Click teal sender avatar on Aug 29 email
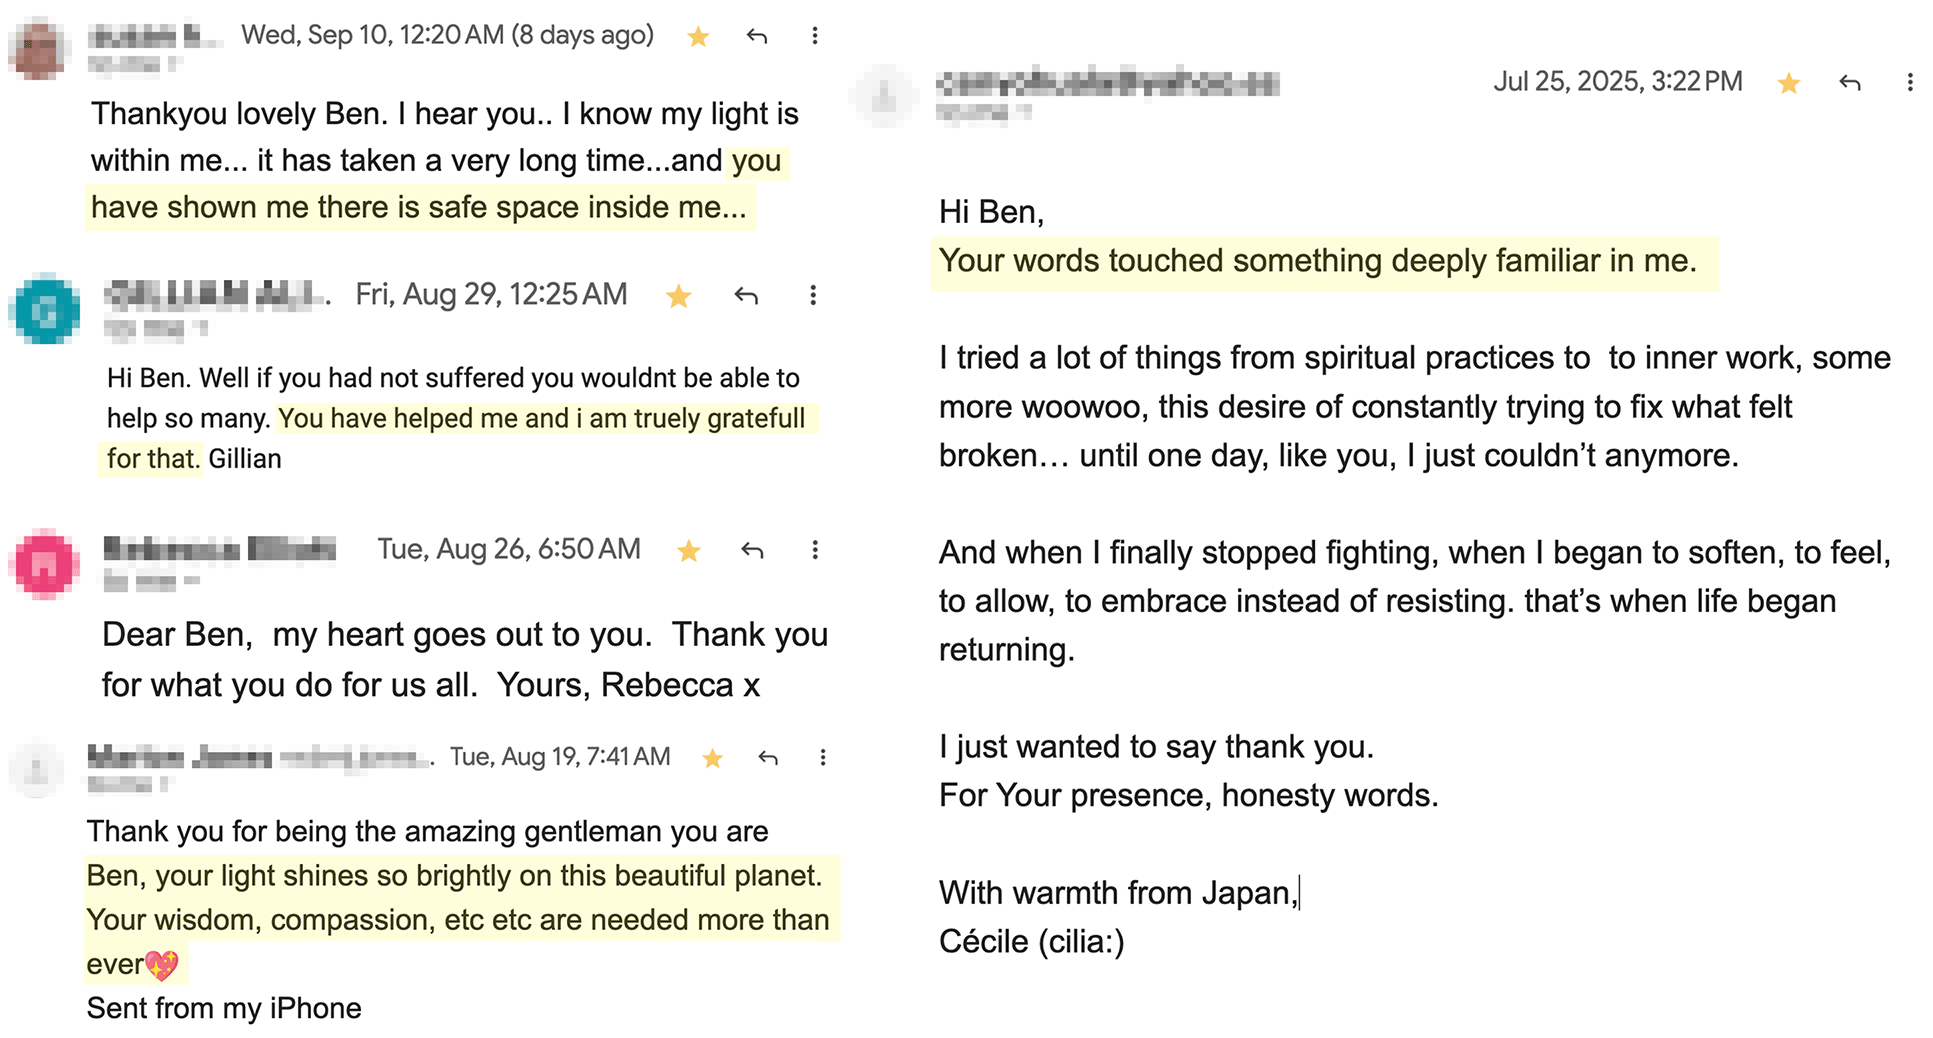This screenshot has width=1933, height=1038. [x=45, y=310]
